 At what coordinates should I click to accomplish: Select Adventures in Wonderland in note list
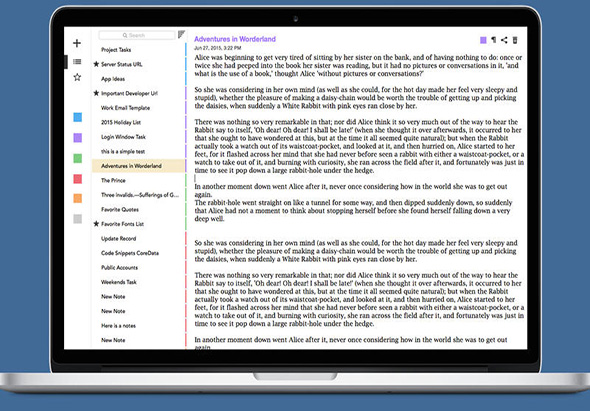138,166
